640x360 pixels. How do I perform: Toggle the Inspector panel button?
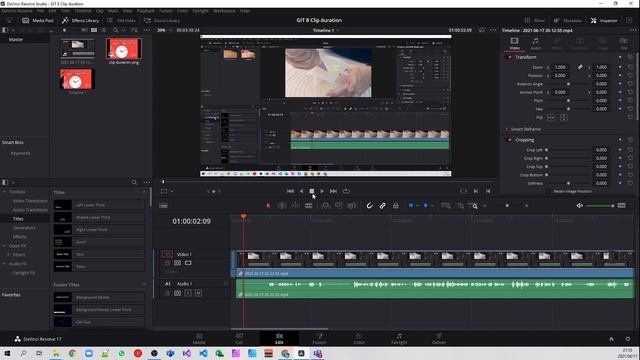tap(604, 20)
